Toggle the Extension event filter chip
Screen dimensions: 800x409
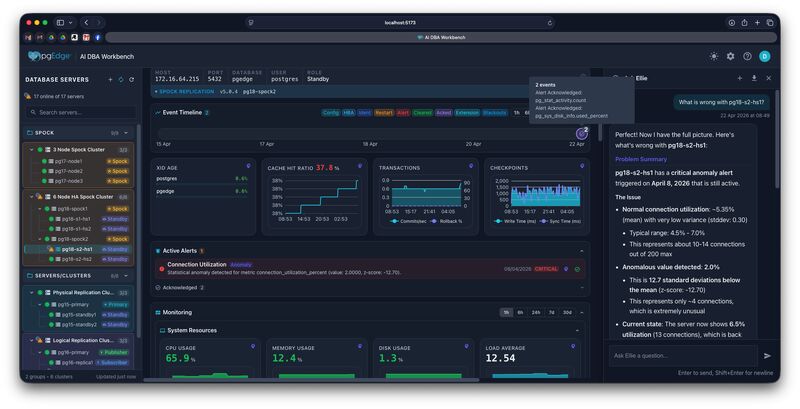pos(467,113)
